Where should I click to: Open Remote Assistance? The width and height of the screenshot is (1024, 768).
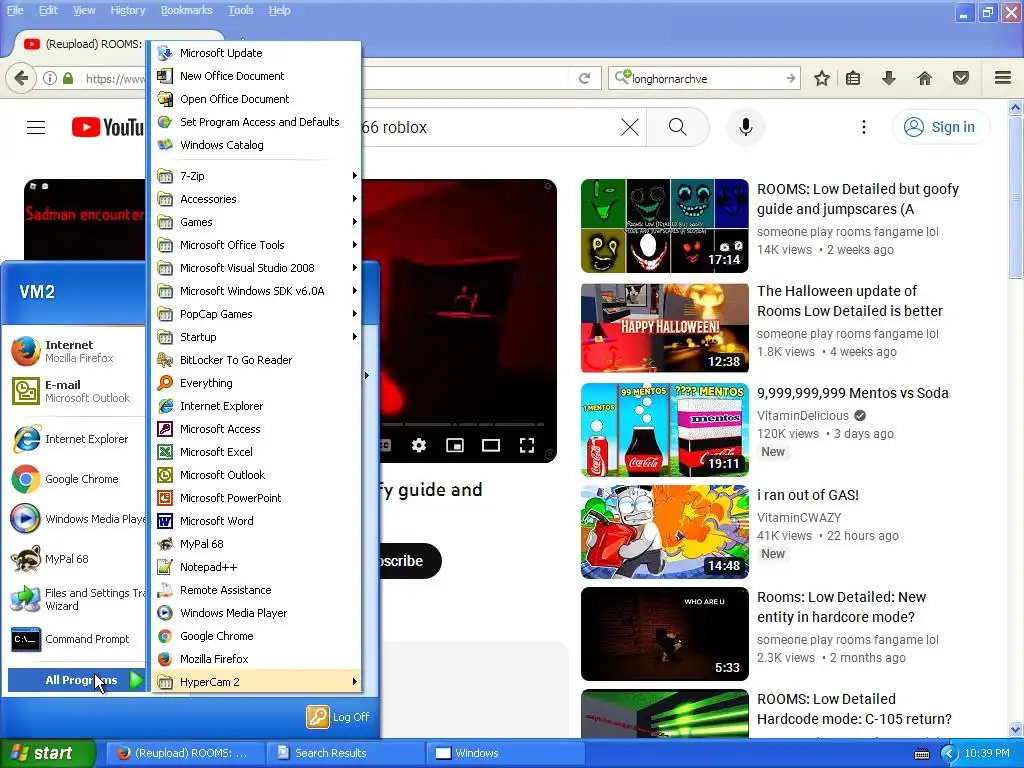click(256, 590)
